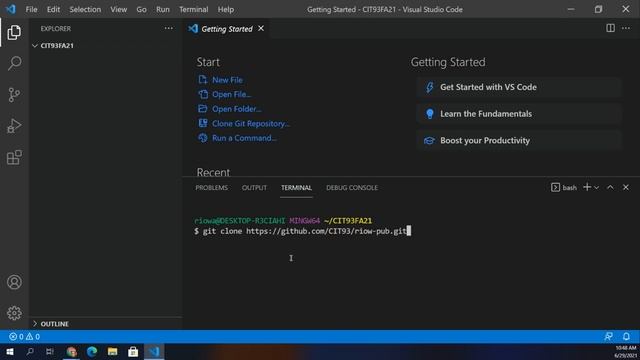Switch to the Problems tab
The height and width of the screenshot is (360, 640).
pyautogui.click(x=211, y=188)
